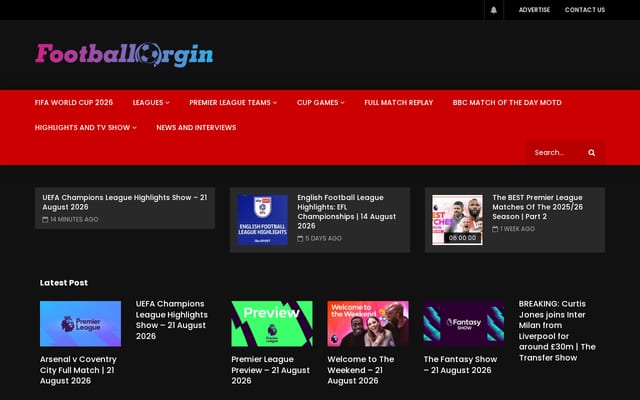Open FULL MATCH REPLAY menu item
The width and height of the screenshot is (640, 400).
point(399,102)
